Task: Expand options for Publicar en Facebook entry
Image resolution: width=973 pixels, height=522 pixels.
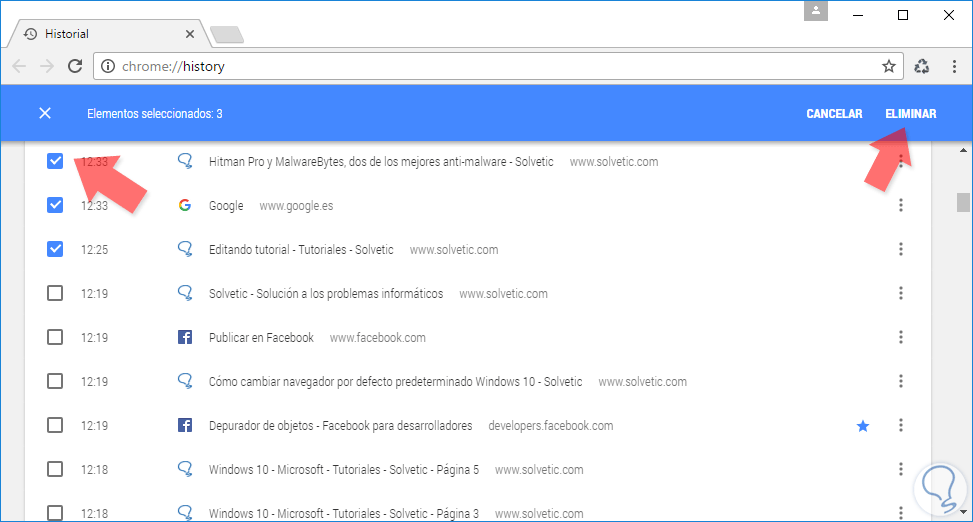Action: 901,338
